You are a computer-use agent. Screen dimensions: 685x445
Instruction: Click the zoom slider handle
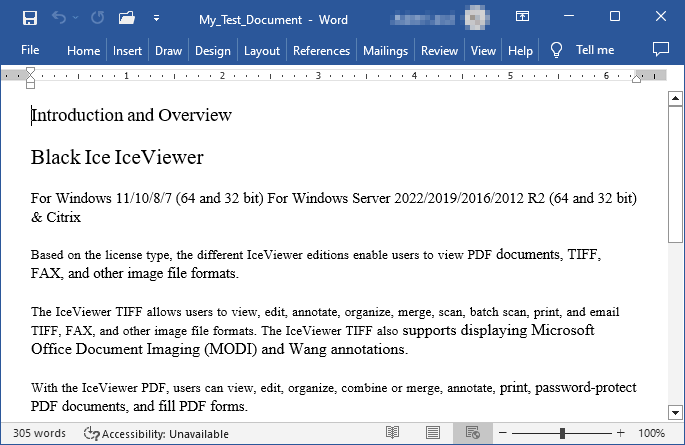tap(562, 433)
